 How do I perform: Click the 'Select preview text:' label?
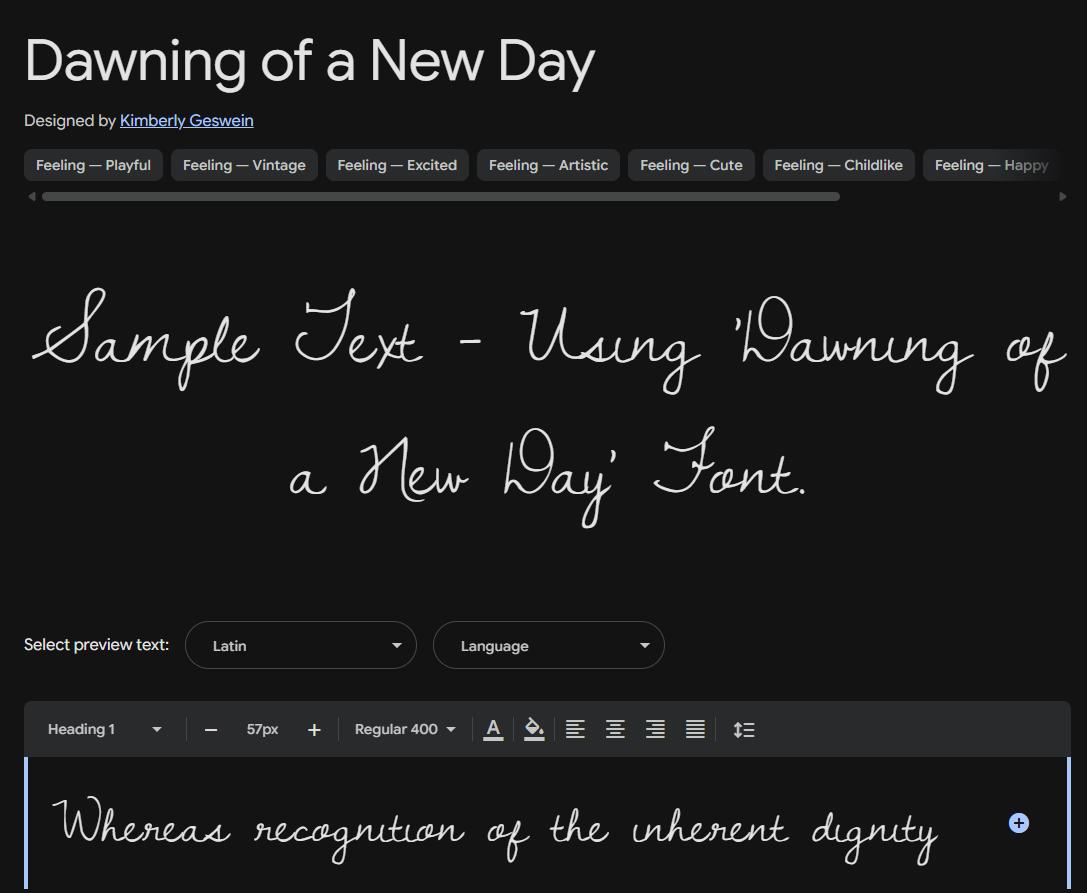[96, 645]
